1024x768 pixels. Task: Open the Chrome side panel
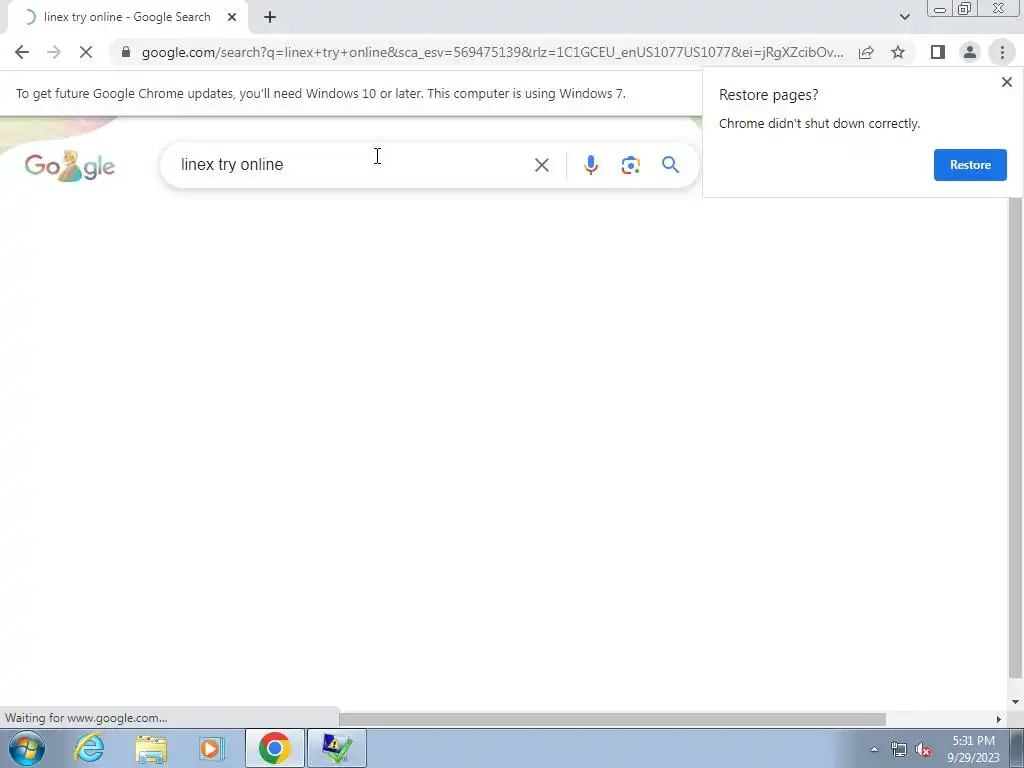(938, 52)
